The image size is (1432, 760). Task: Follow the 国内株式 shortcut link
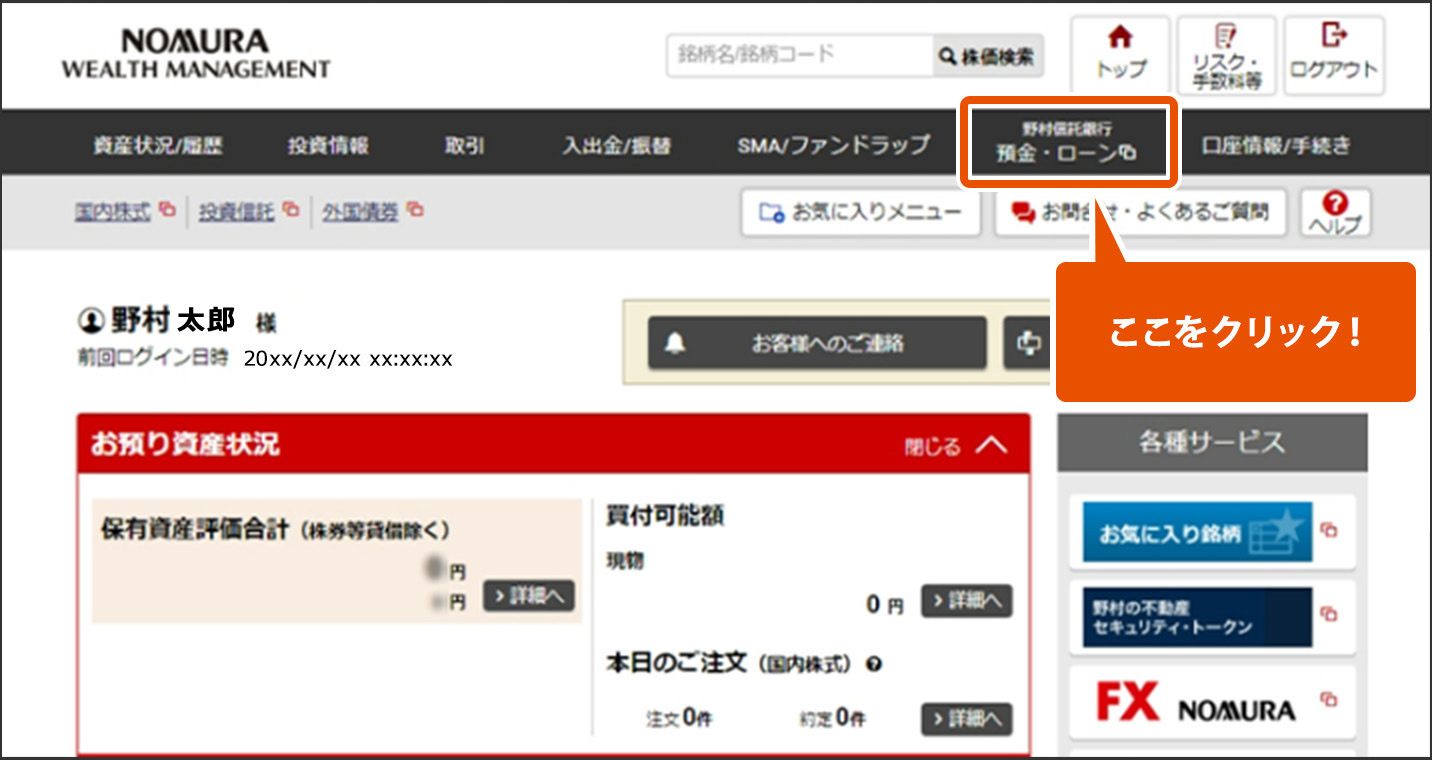point(113,211)
